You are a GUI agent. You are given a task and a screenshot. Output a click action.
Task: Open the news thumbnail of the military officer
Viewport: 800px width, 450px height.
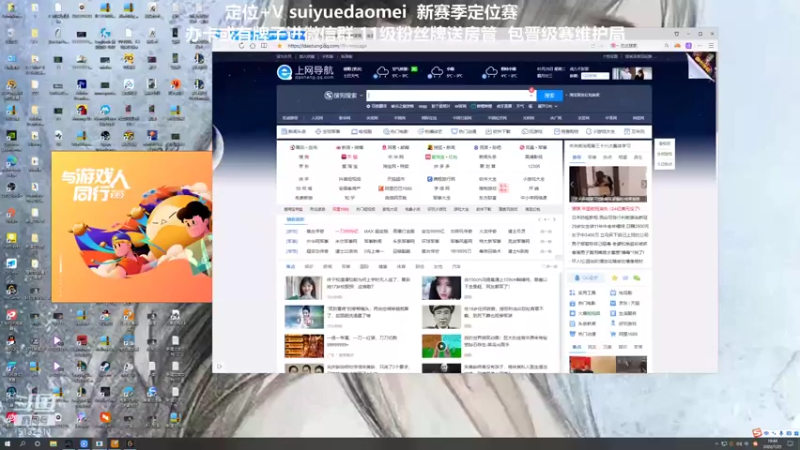click(441, 317)
